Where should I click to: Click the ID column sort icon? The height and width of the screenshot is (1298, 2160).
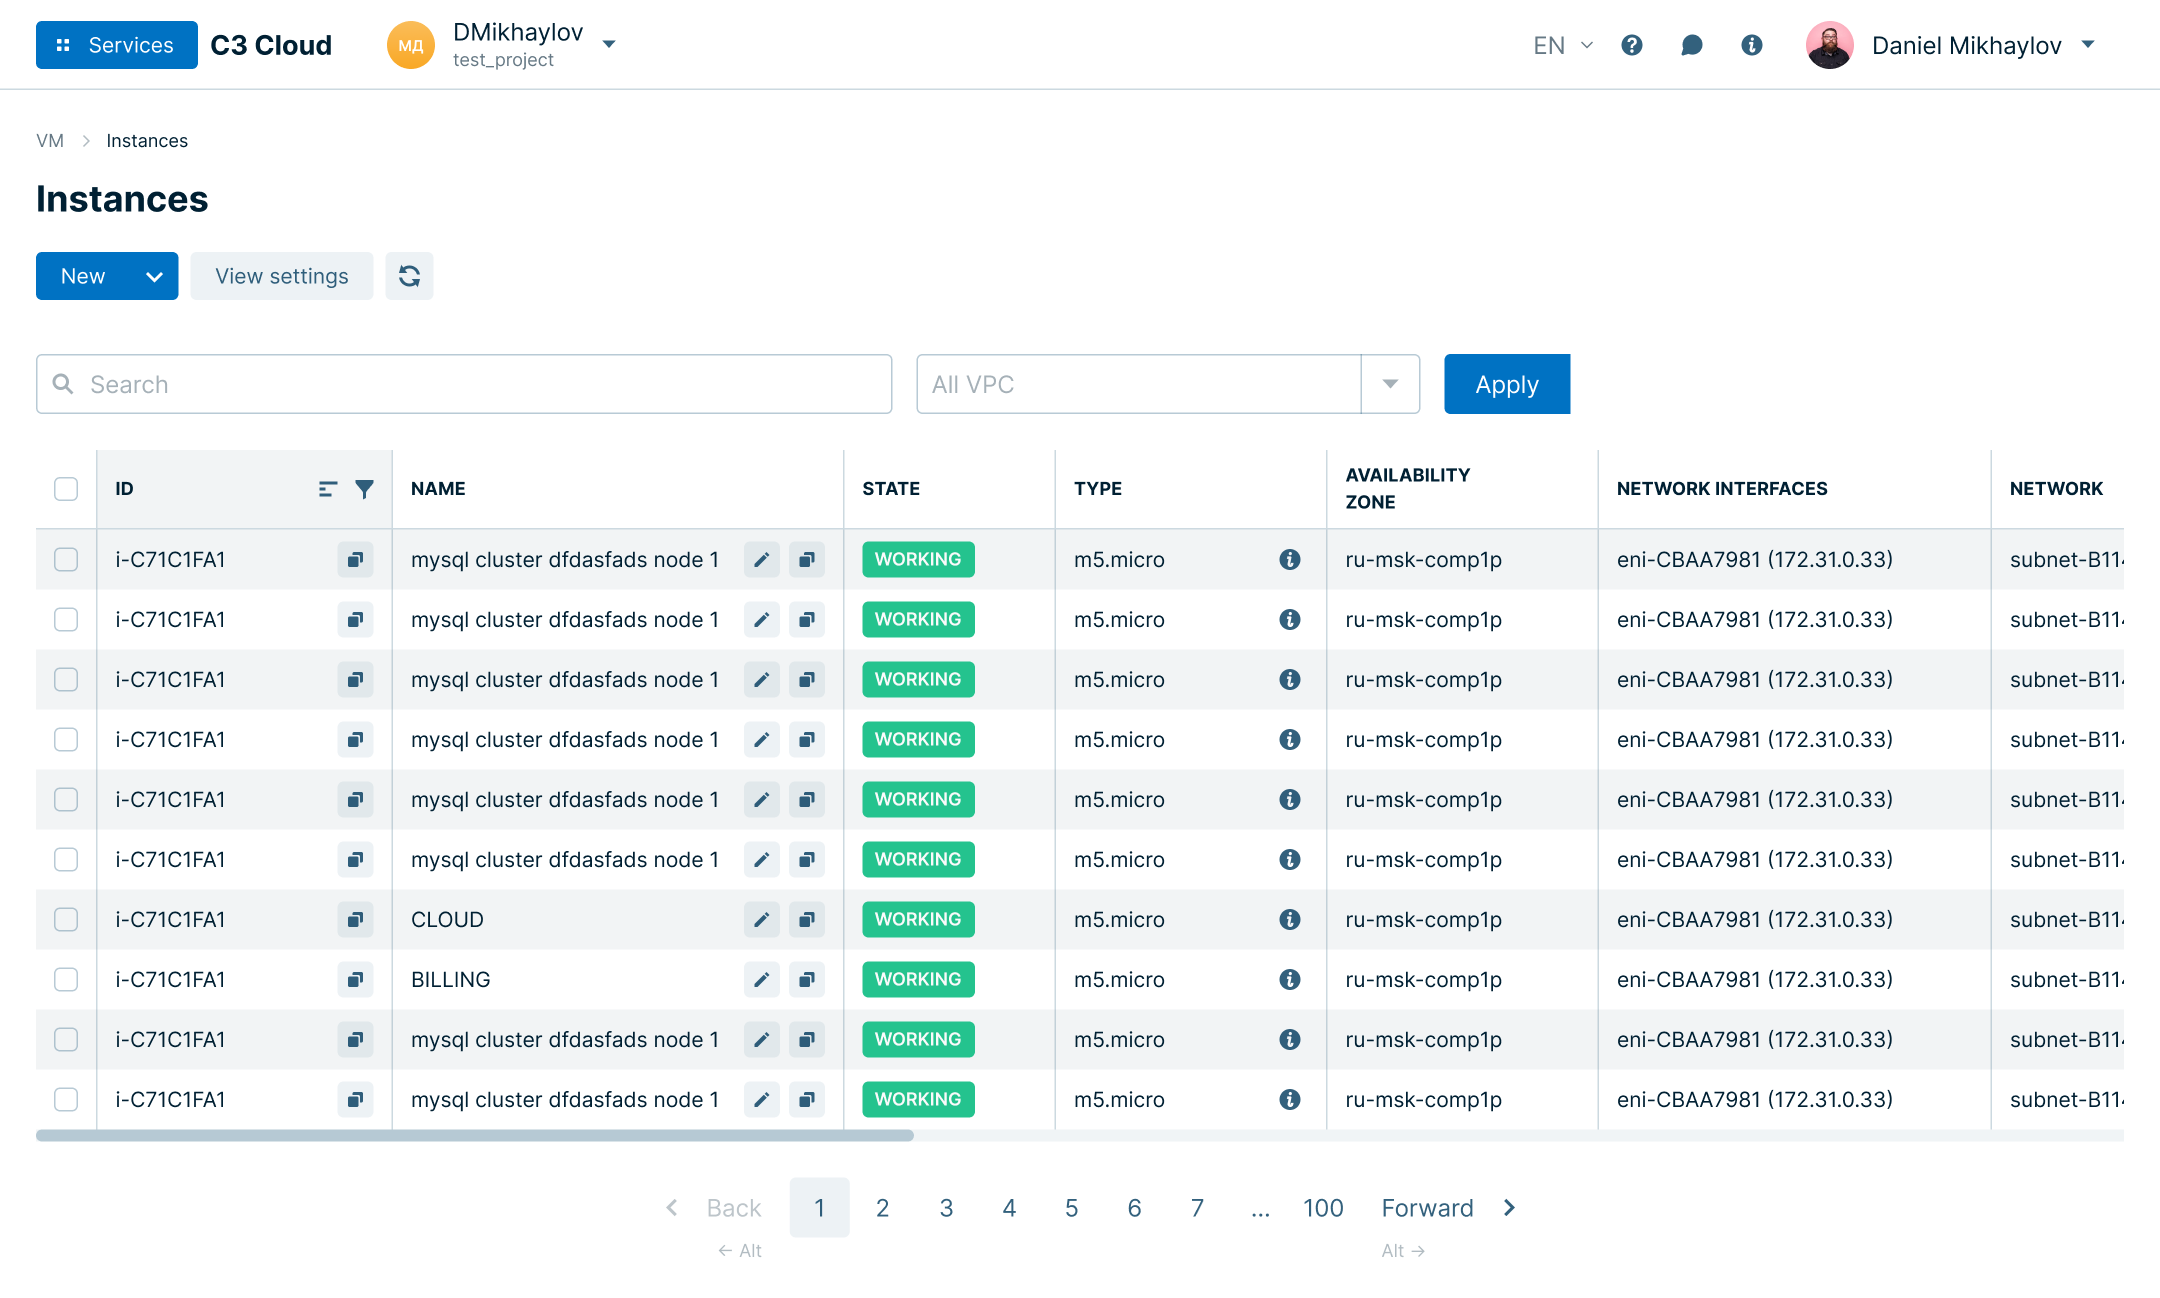pos(327,489)
